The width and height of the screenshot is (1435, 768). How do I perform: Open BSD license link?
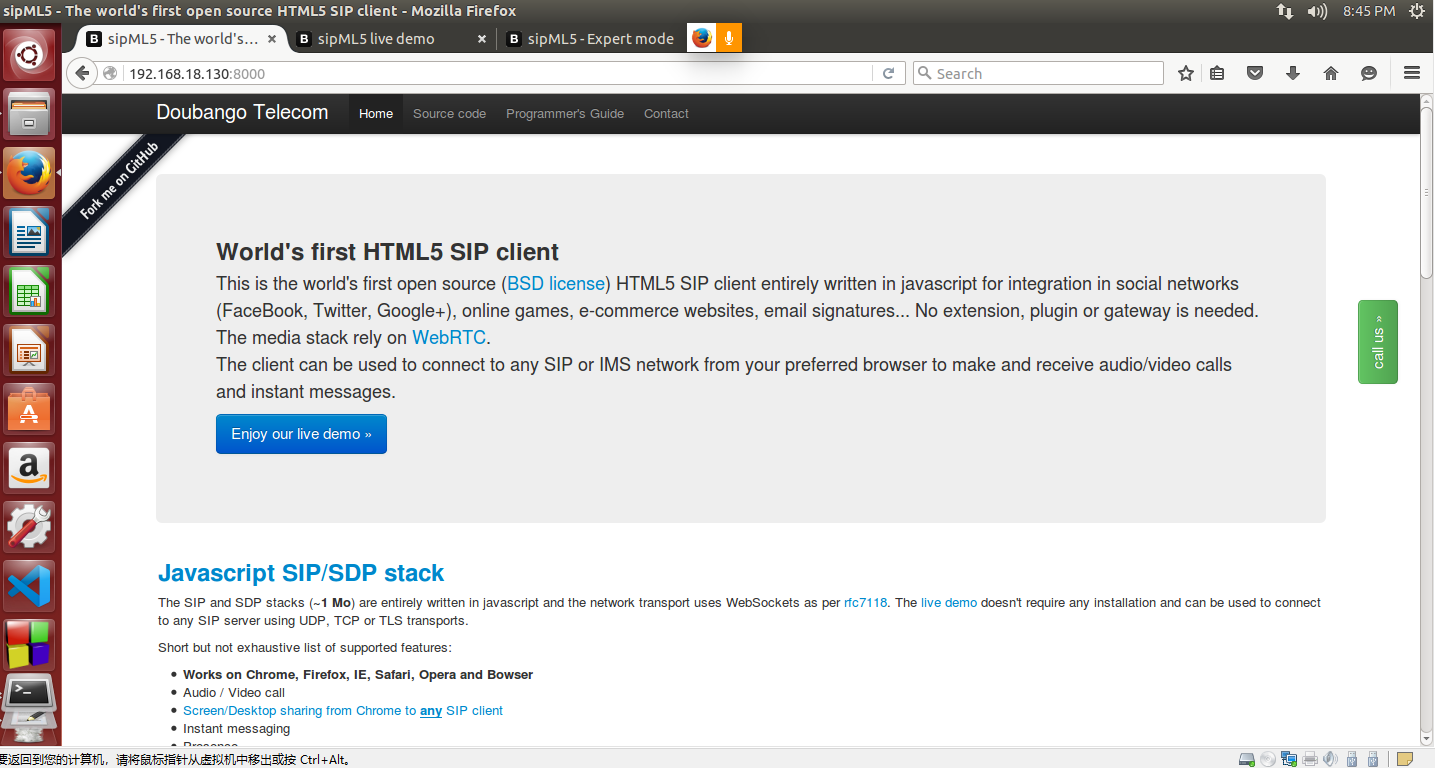click(x=556, y=284)
